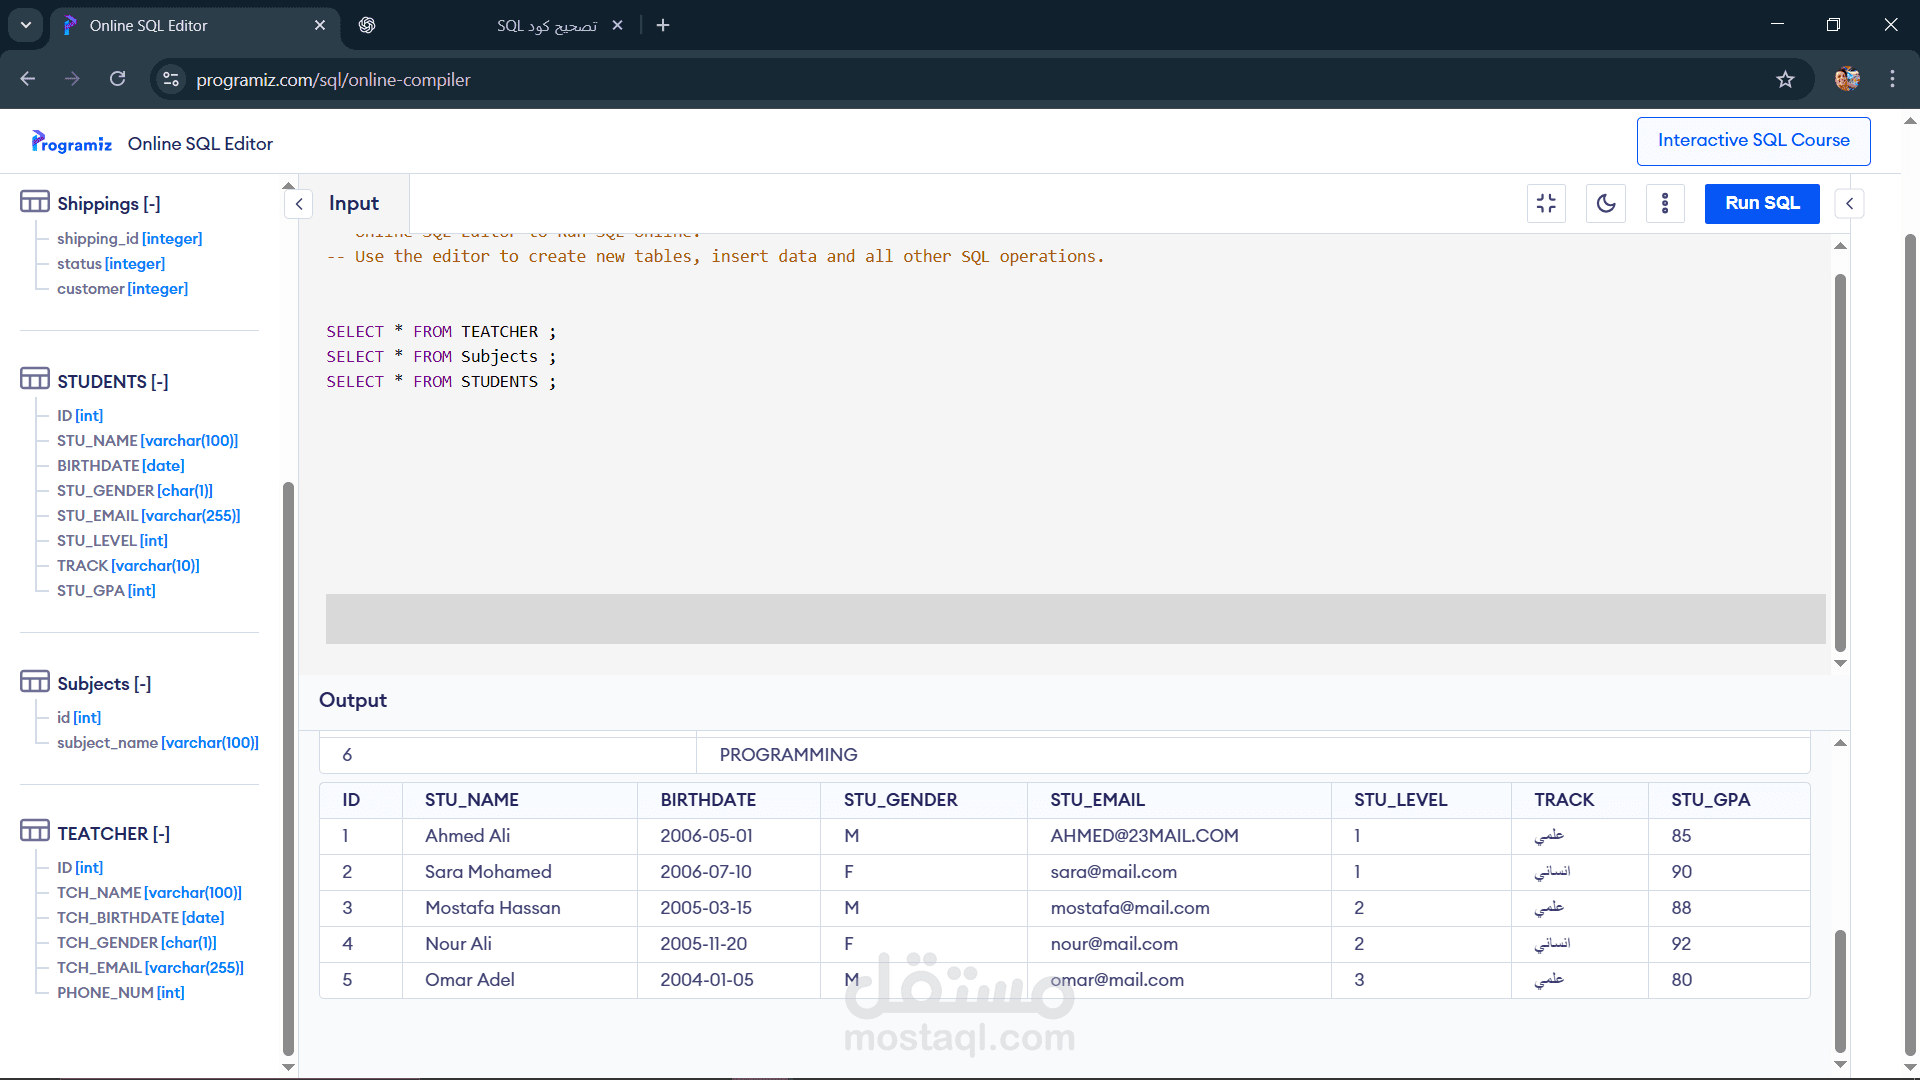Reload the current page

point(118,79)
